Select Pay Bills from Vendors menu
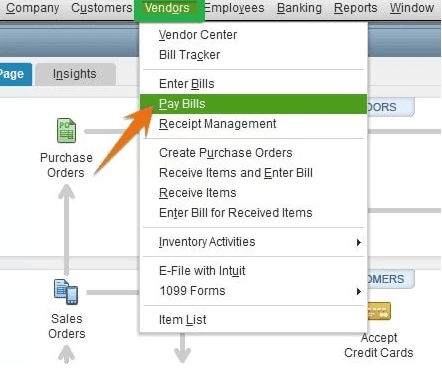 253,104
